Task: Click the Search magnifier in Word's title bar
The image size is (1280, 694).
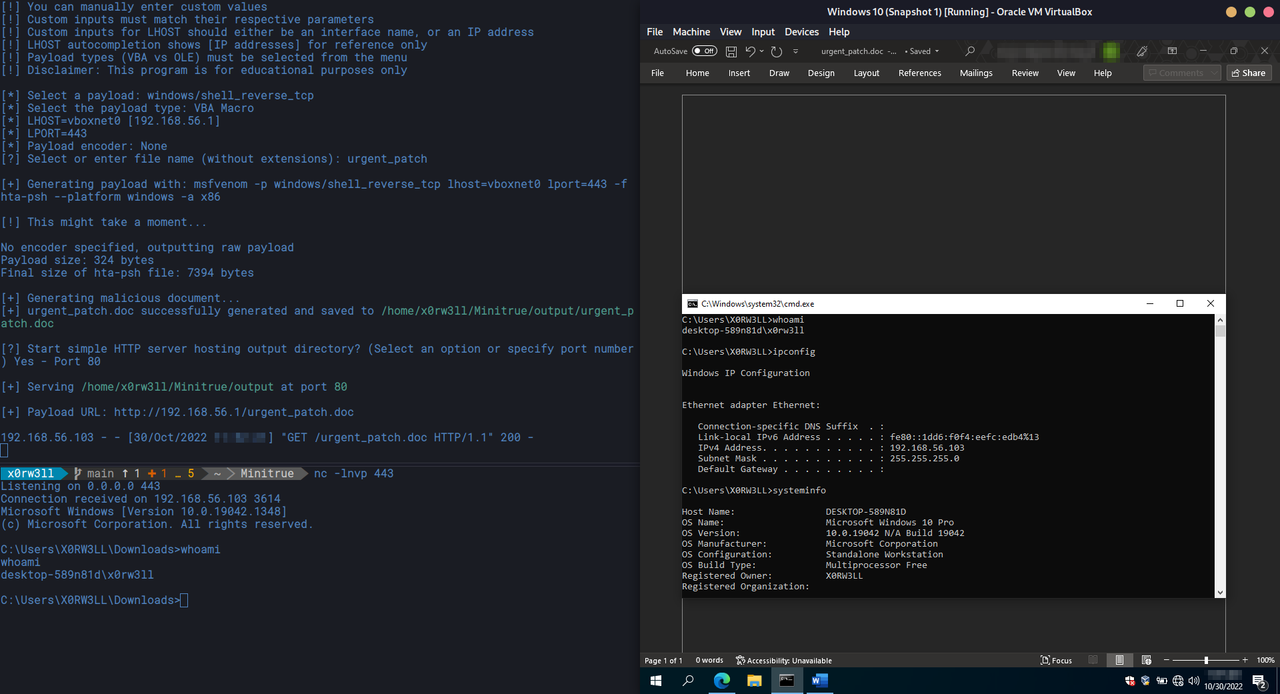Action: (970, 51)
